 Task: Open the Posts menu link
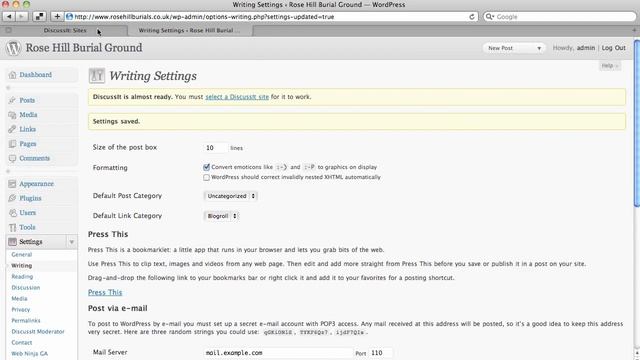point(27,100)
